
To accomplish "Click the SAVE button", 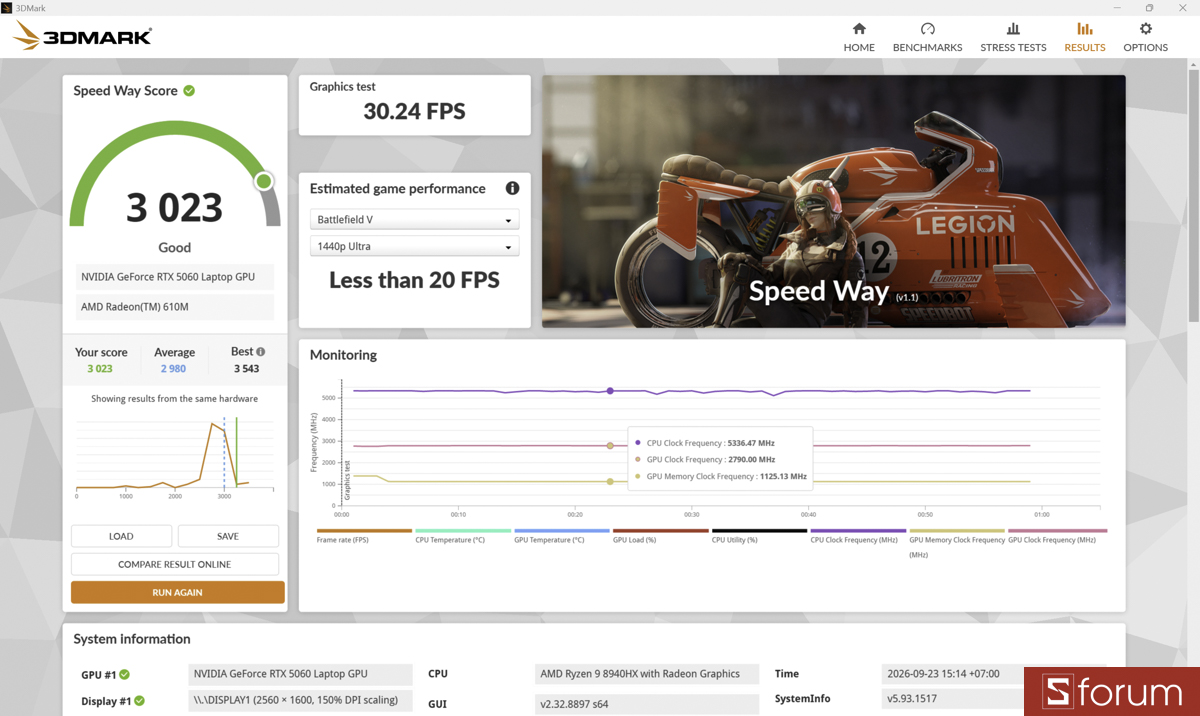I will (x=228, y=536).
